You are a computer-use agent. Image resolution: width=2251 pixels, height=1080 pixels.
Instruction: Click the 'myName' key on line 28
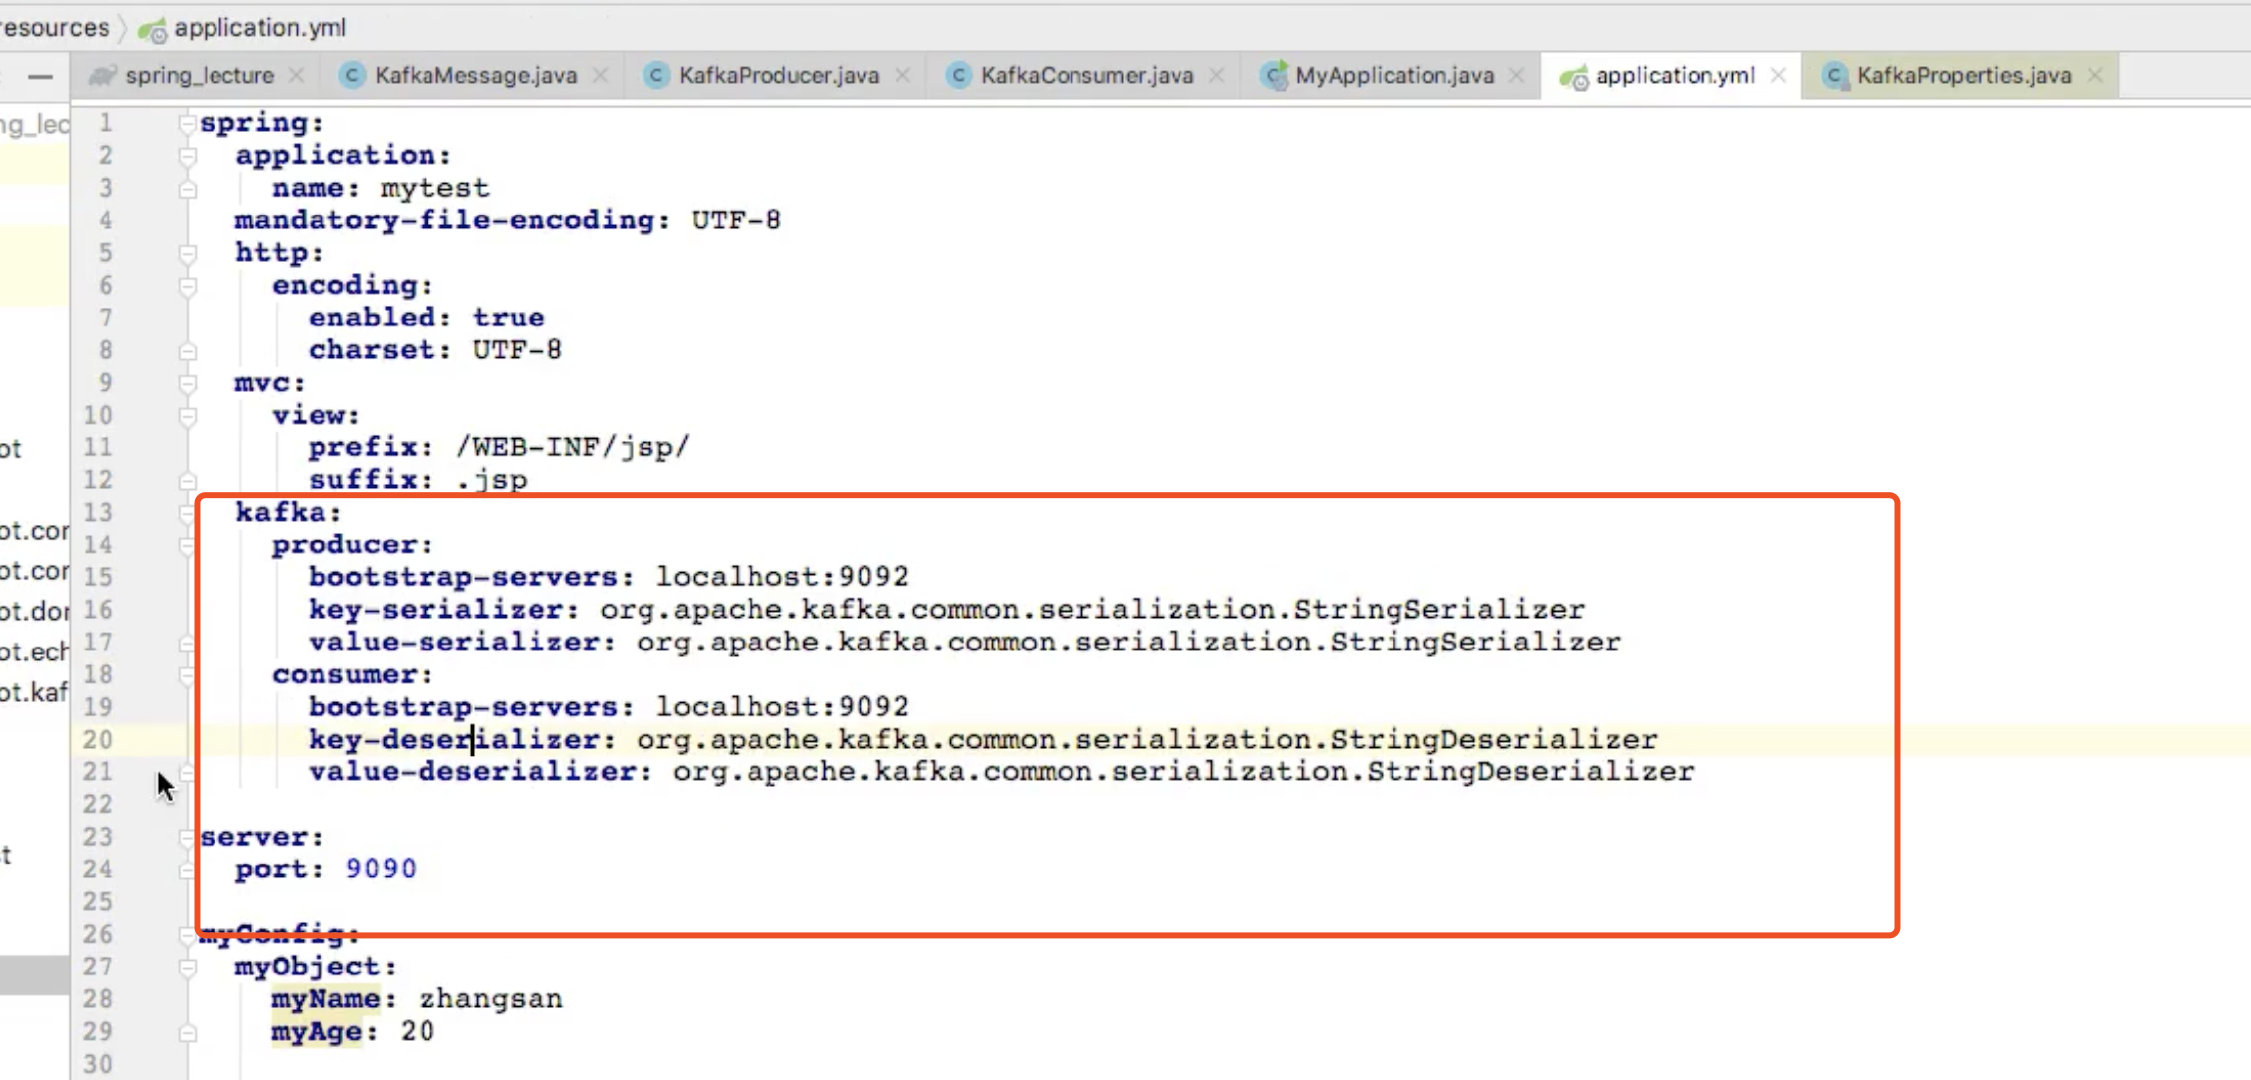326,999
